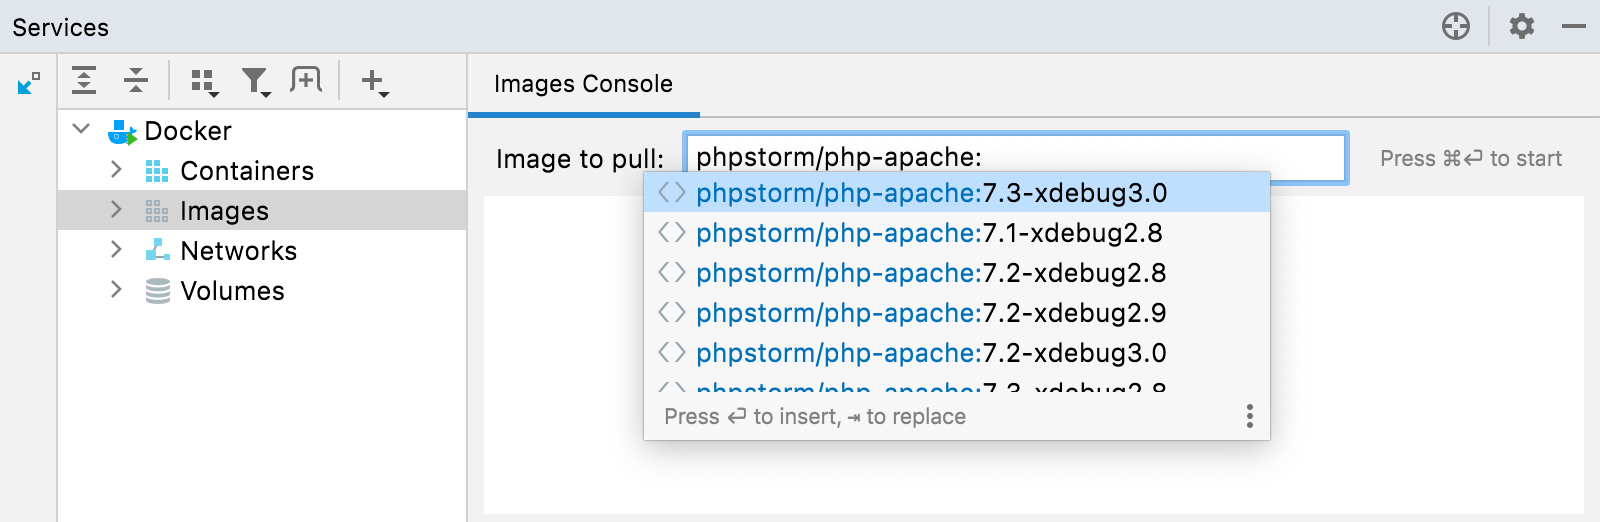Click the Image to pull text field
The height and width of the screenshot is (522, 1600).
(x=1016, y=158)
